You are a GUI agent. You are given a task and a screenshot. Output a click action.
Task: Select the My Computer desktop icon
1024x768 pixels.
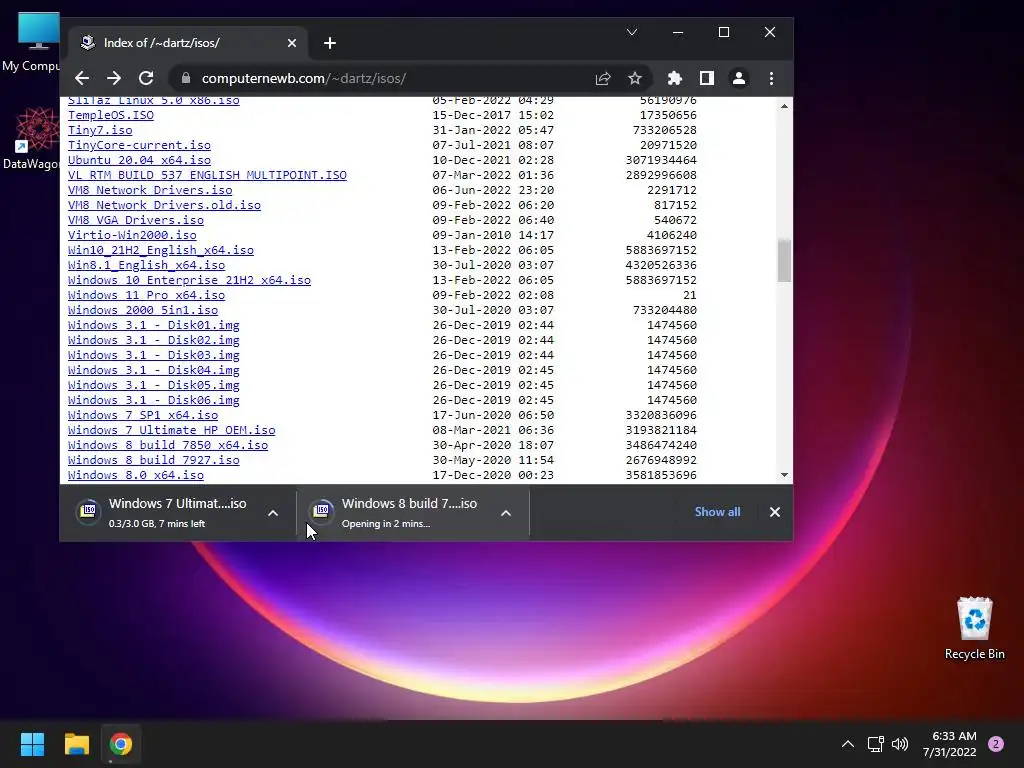[31, 43]
